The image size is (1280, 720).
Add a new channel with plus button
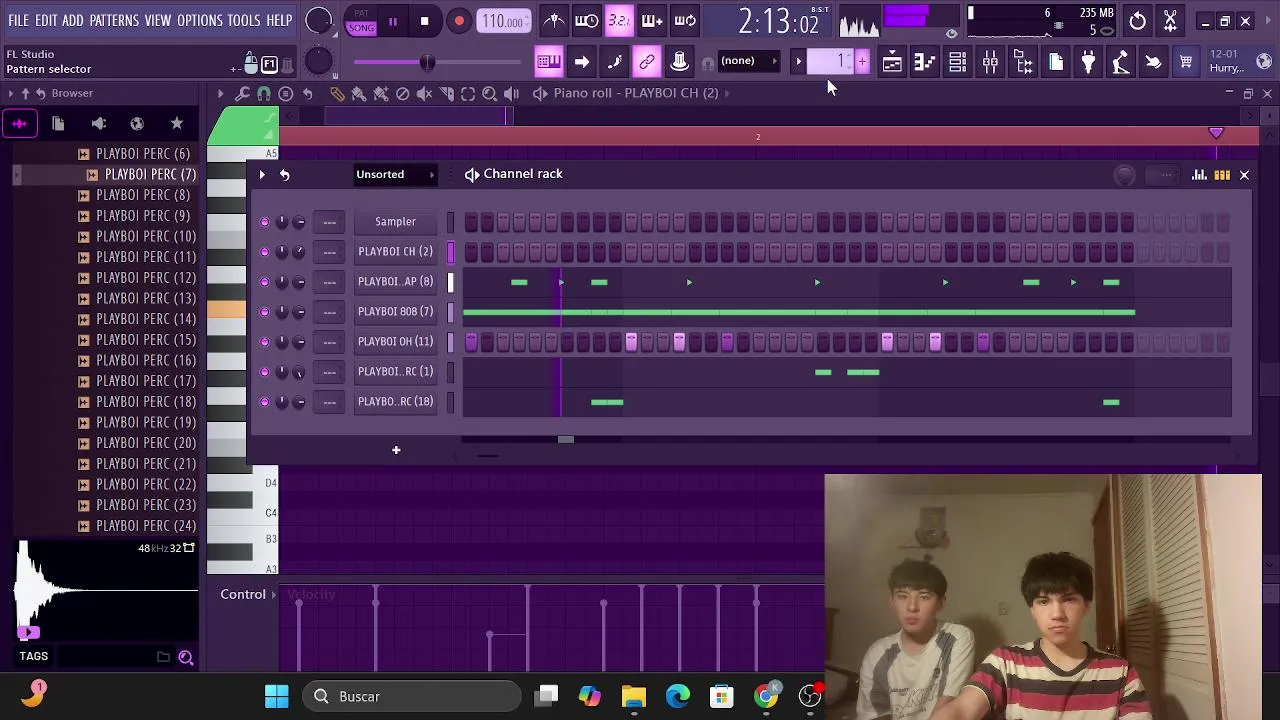point(396,450)
